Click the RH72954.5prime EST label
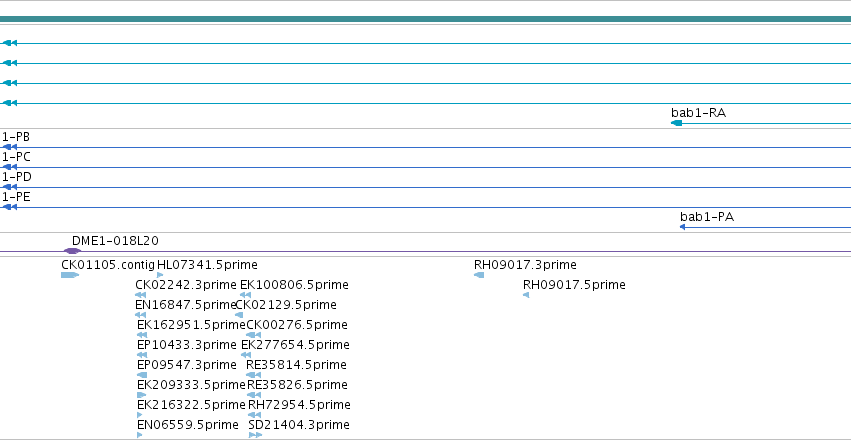The image size is (851, 440). (x=299, y=405)
